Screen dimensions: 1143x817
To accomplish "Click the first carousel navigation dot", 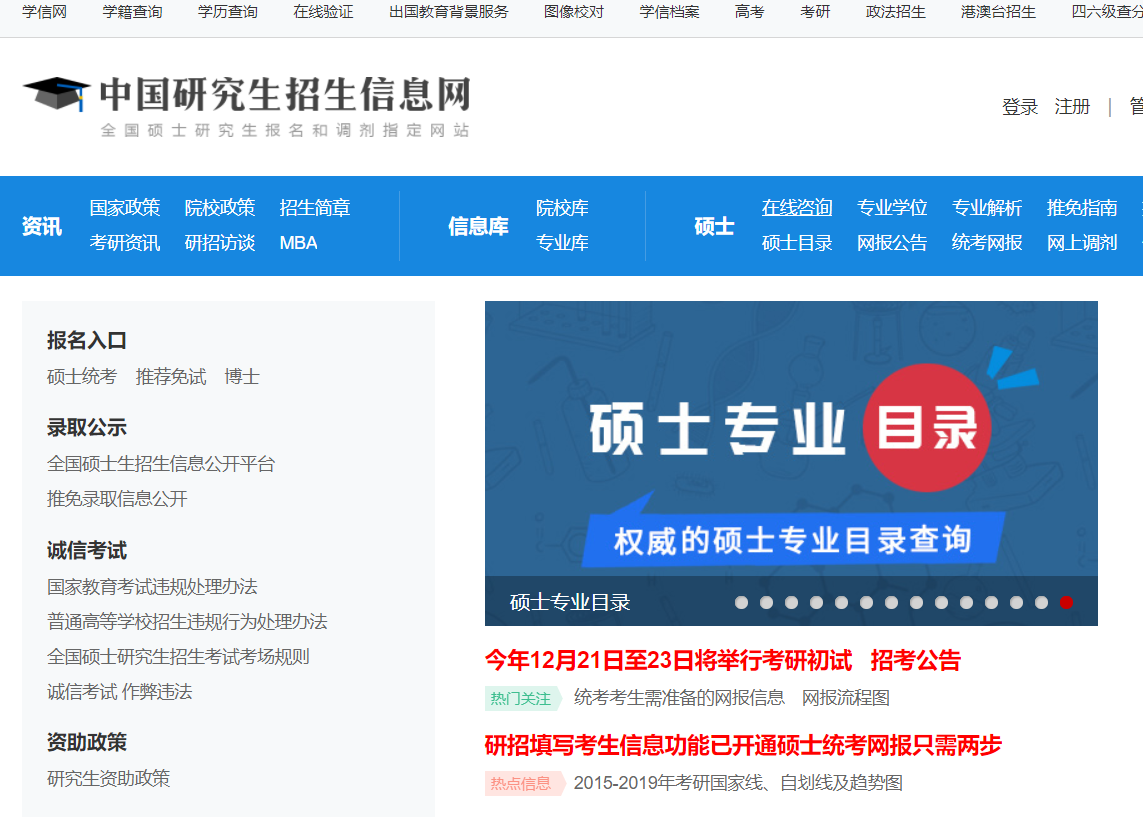I will [741, 603].
